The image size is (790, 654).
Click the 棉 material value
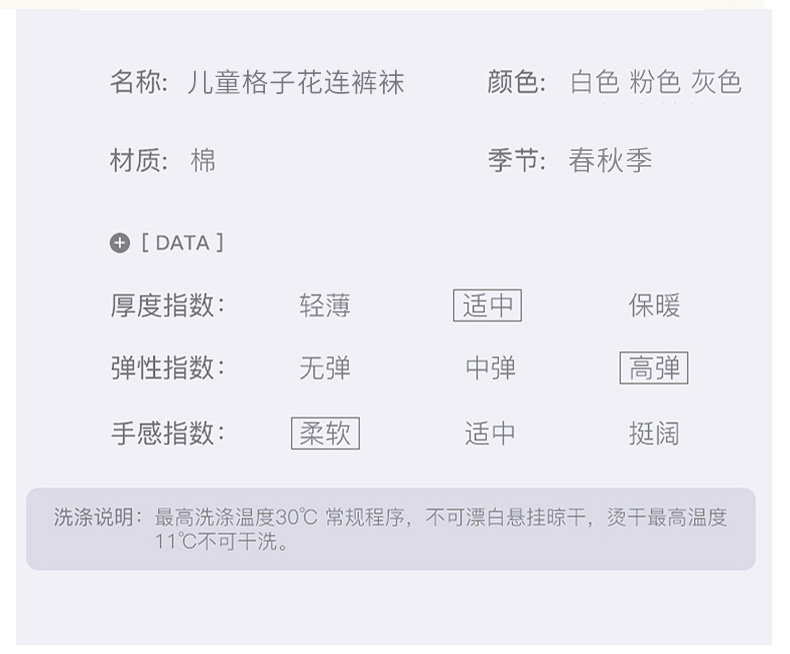pyautogui.click(x=203, y=160)
